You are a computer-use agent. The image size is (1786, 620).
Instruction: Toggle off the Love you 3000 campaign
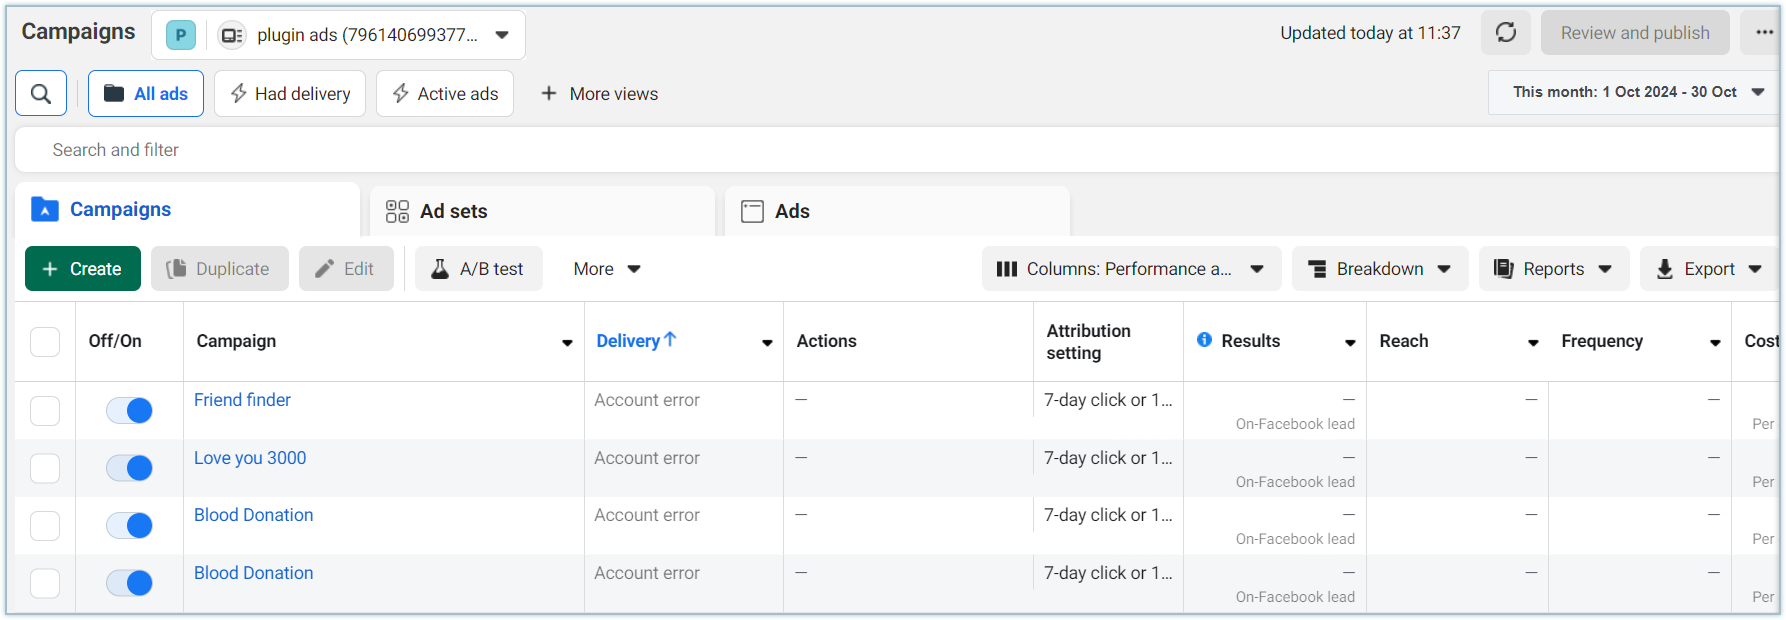(x=130, y=468)
